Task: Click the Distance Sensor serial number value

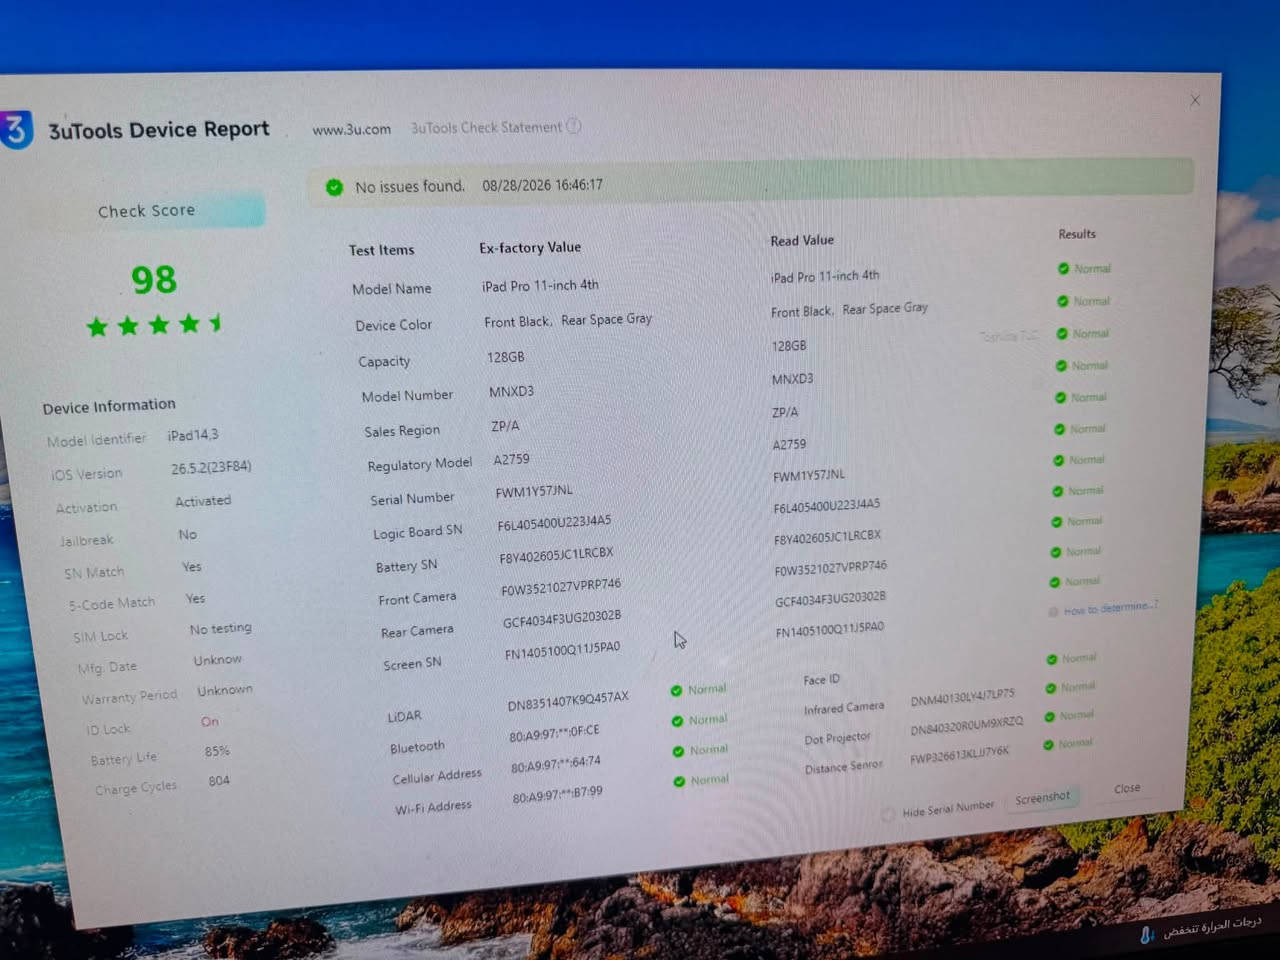Action: point(959,755)
